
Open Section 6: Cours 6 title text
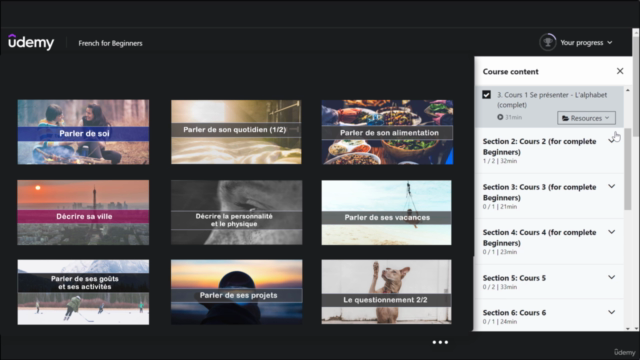click(x=514, y=313)
